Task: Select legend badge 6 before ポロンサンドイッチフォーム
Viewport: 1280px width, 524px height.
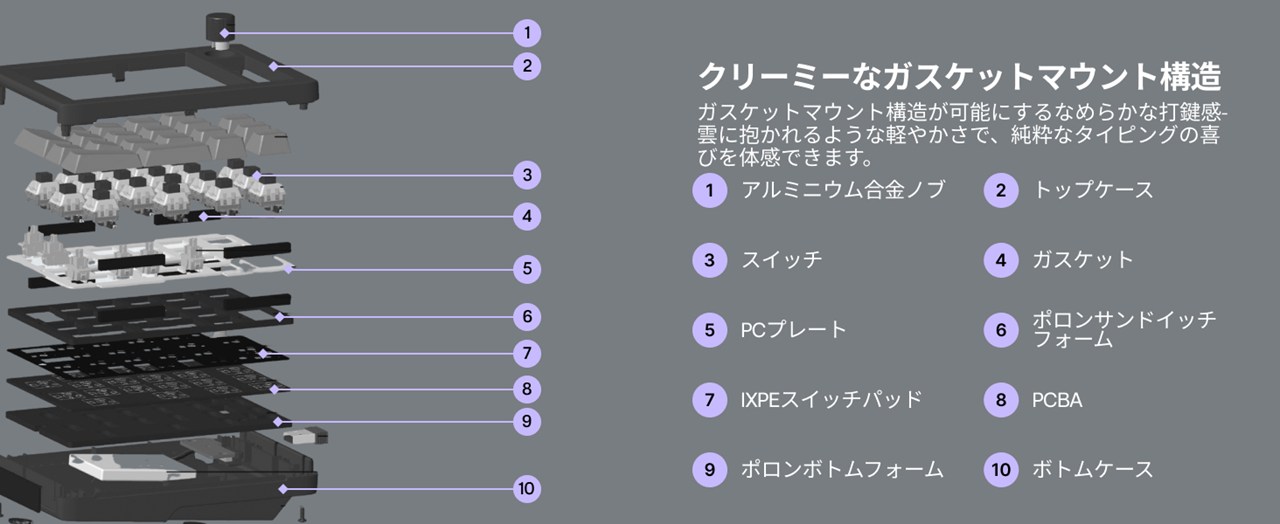Action: point(1000,329)
